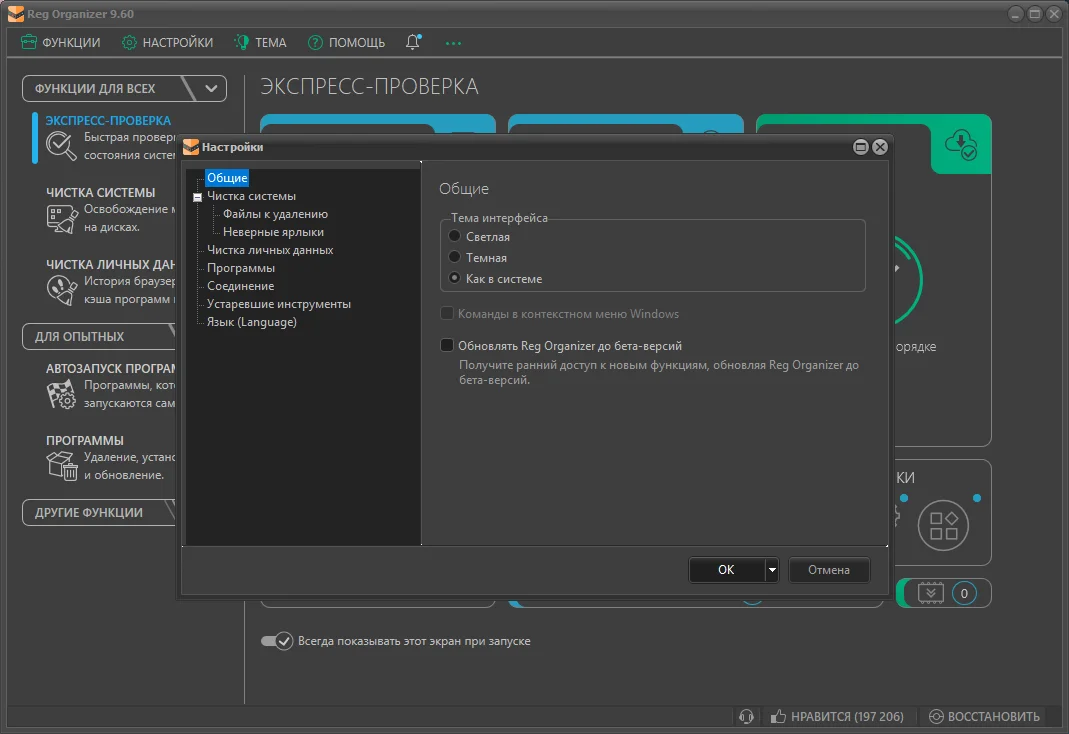
Task: Collapse the ФУНКЦИИ ДЛЯ ВСЕХ section
Action: pos(211,88)
